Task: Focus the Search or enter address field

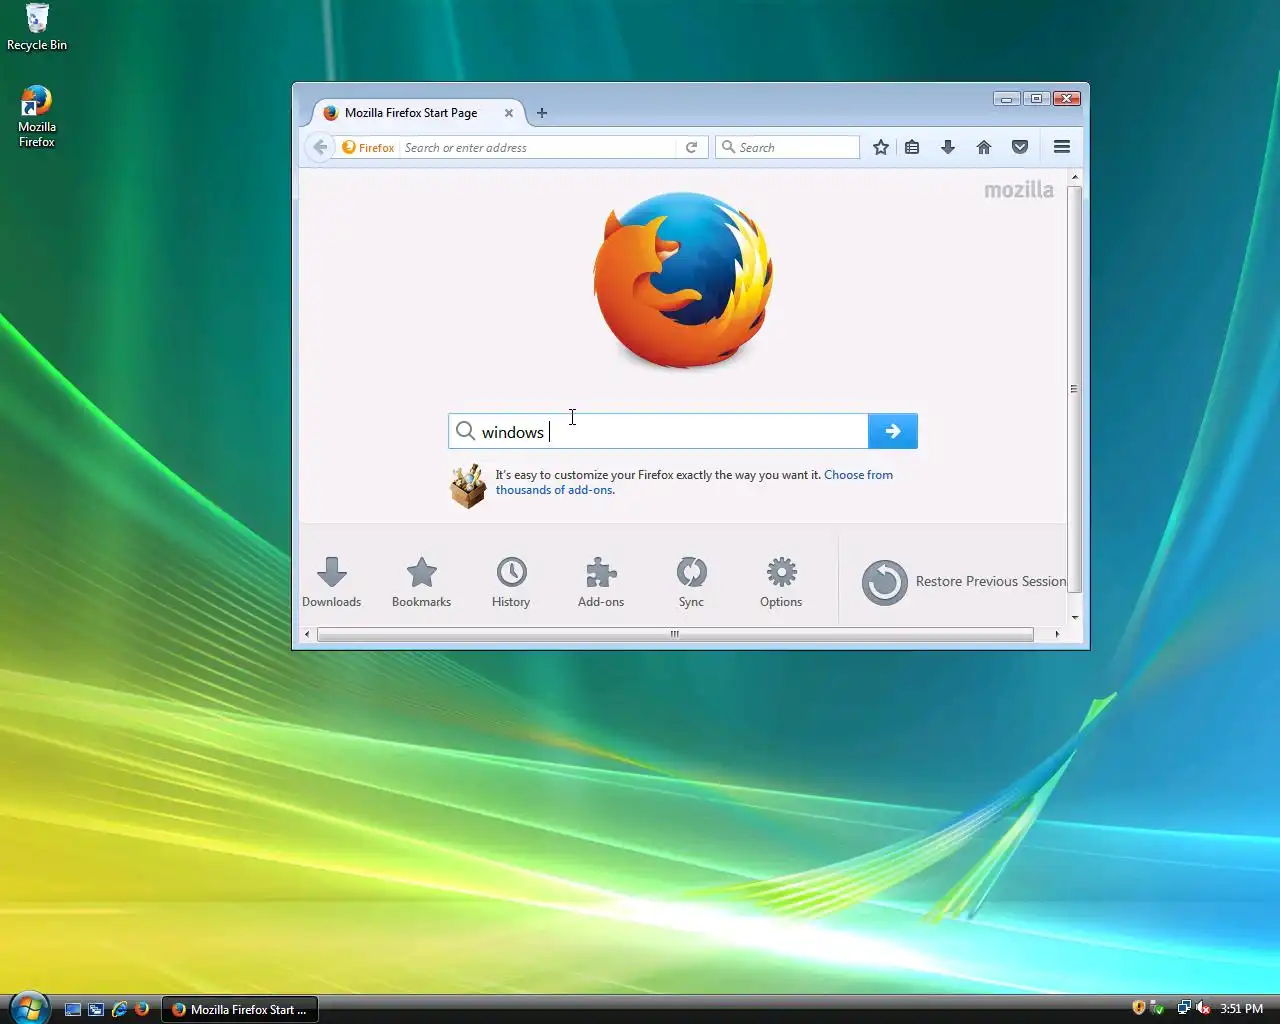Action: coord(538,147)
